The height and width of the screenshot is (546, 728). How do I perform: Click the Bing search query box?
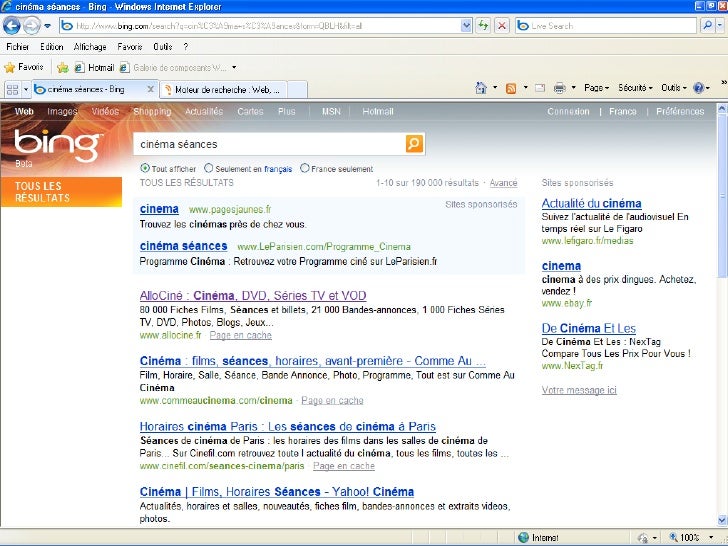269,144
